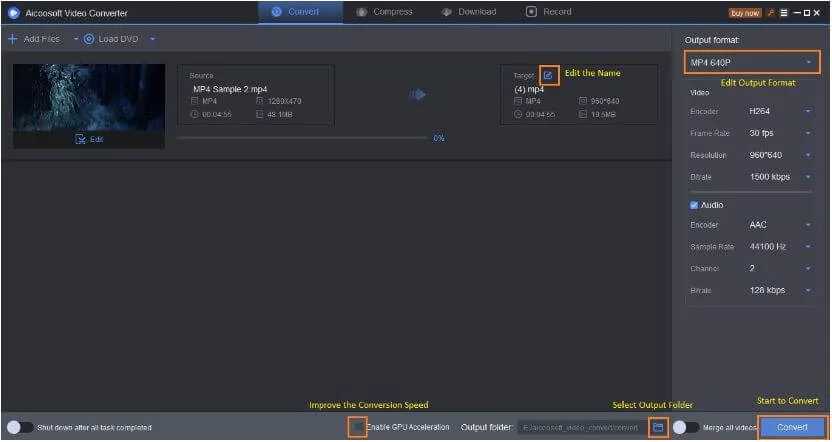This screenshot has width=832, height=442.
Task: Click the conversion progress bar
Action: 301,138
